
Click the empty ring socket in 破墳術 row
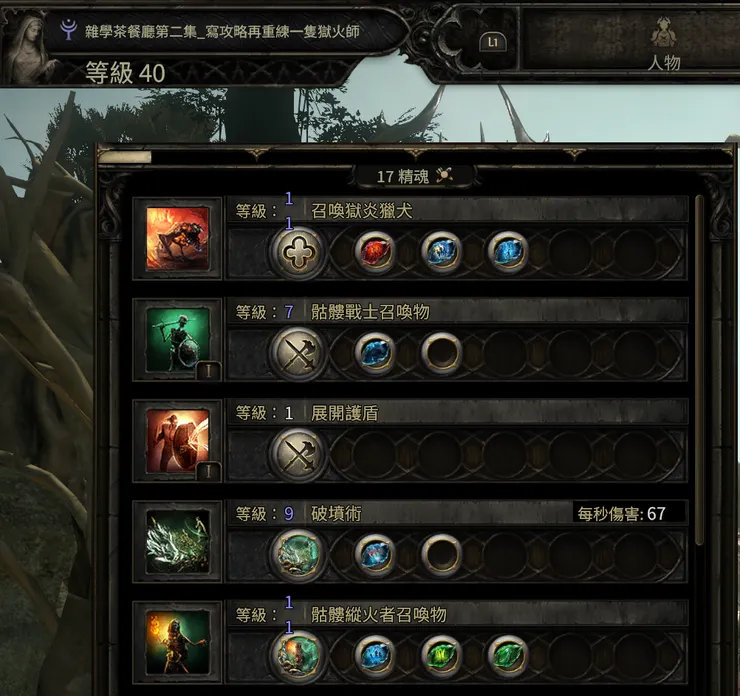tap(441, 554)
